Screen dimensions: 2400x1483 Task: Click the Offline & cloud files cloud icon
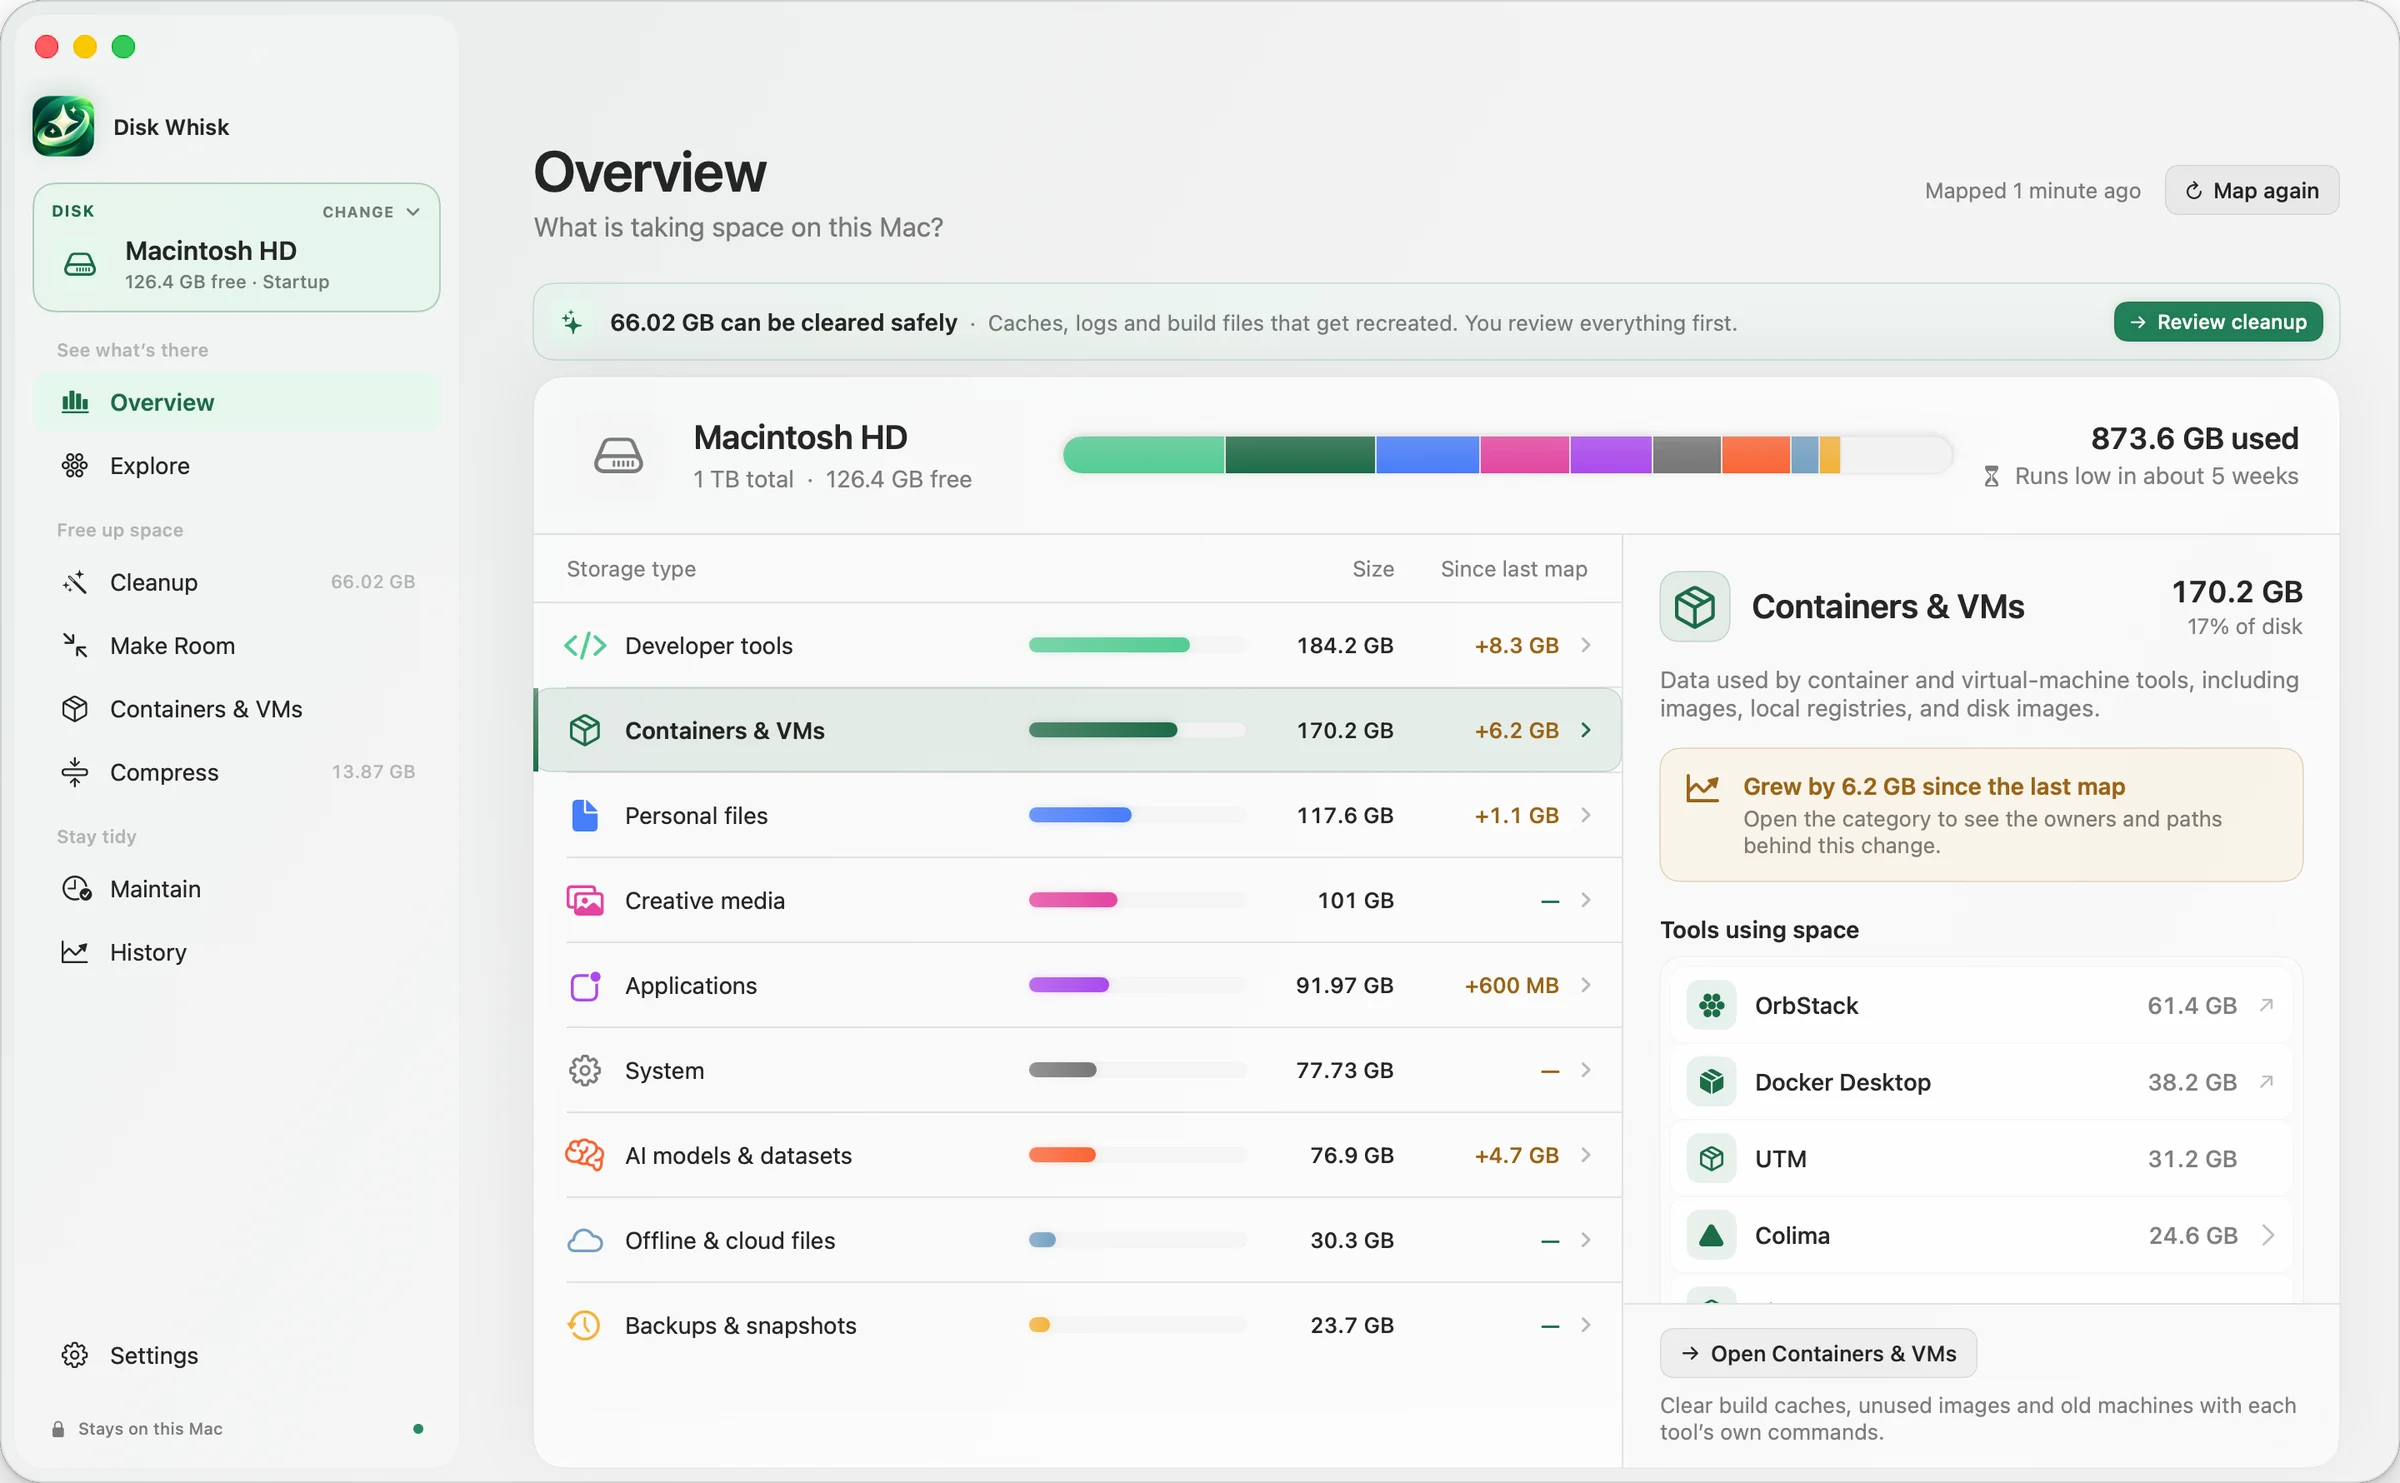pos(585,1240)
